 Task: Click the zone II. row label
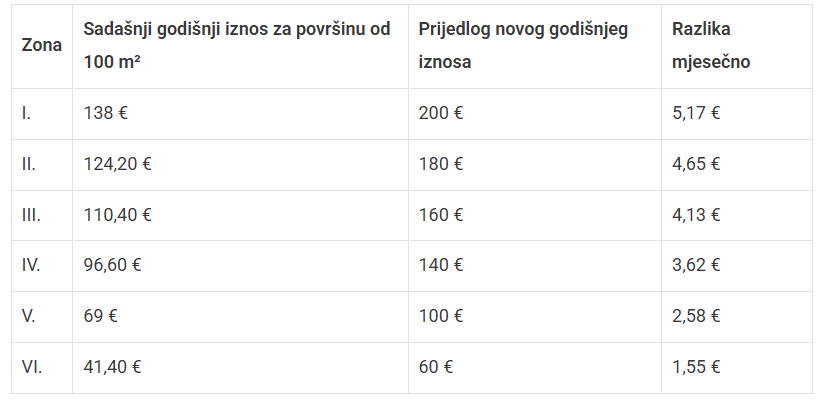[x=29, y=164]
